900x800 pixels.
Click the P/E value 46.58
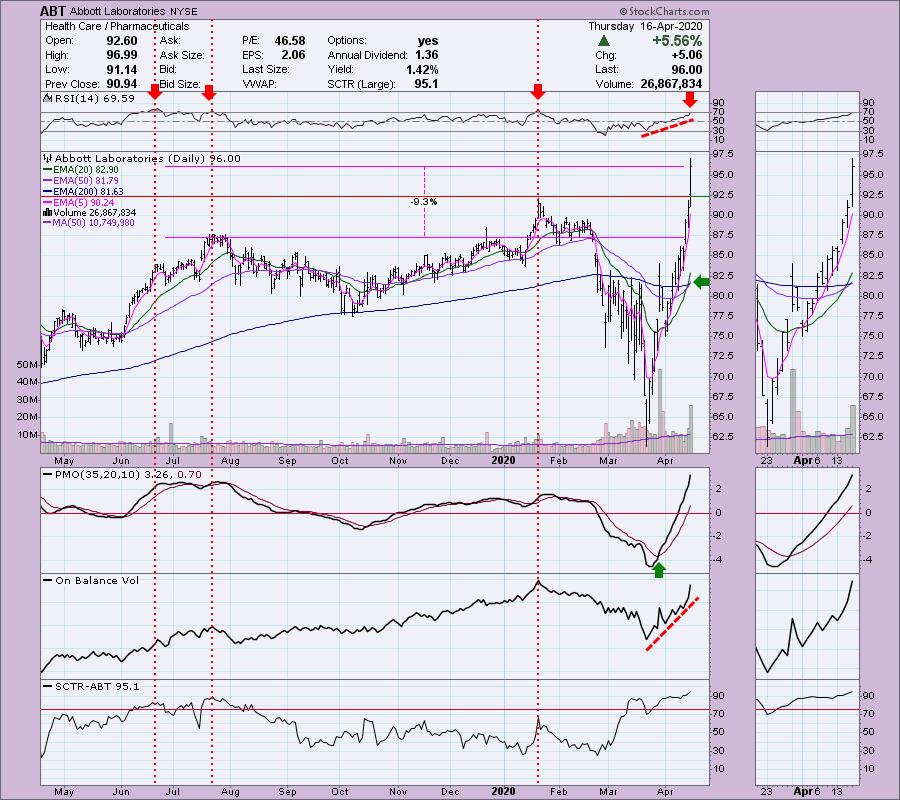(x=290, y=41)
